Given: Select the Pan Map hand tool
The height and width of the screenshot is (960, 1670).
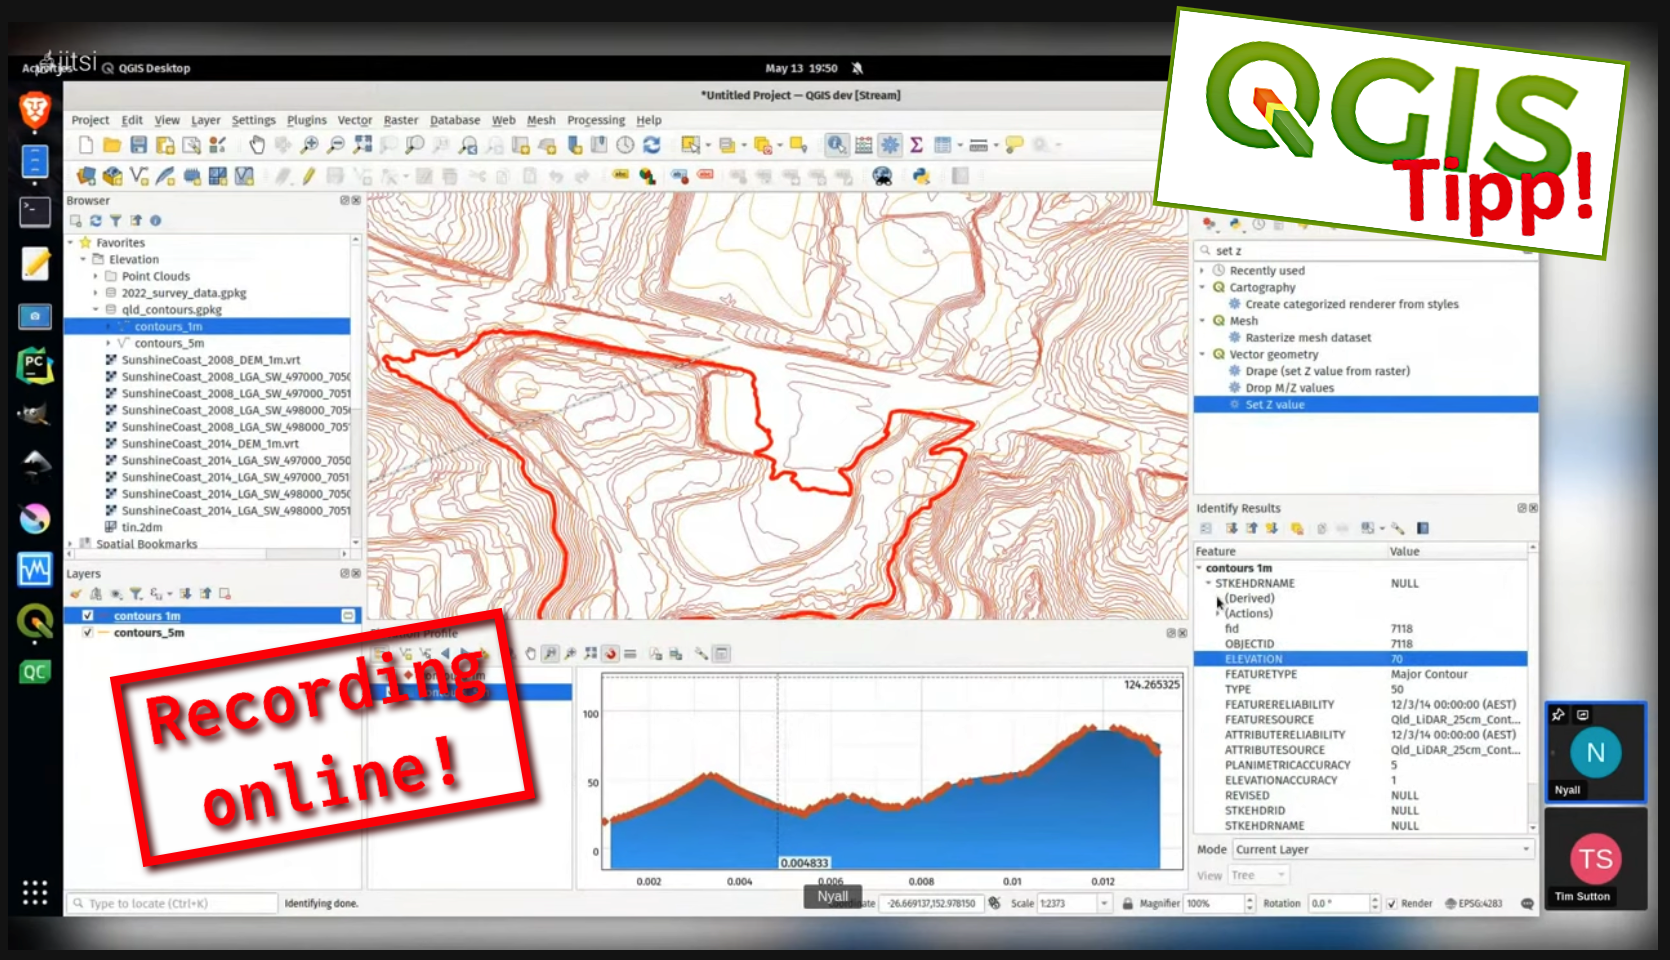Looking at the screenshot, I should tap(257, 145).
